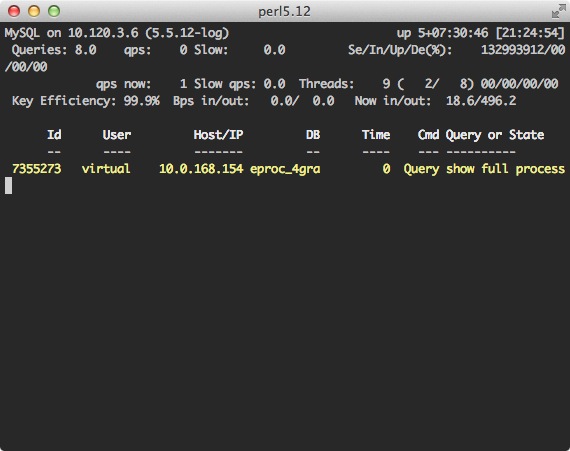Click the Id column header
The height and width of the screenshot is (451, 570).
click(x=54, y=135)
